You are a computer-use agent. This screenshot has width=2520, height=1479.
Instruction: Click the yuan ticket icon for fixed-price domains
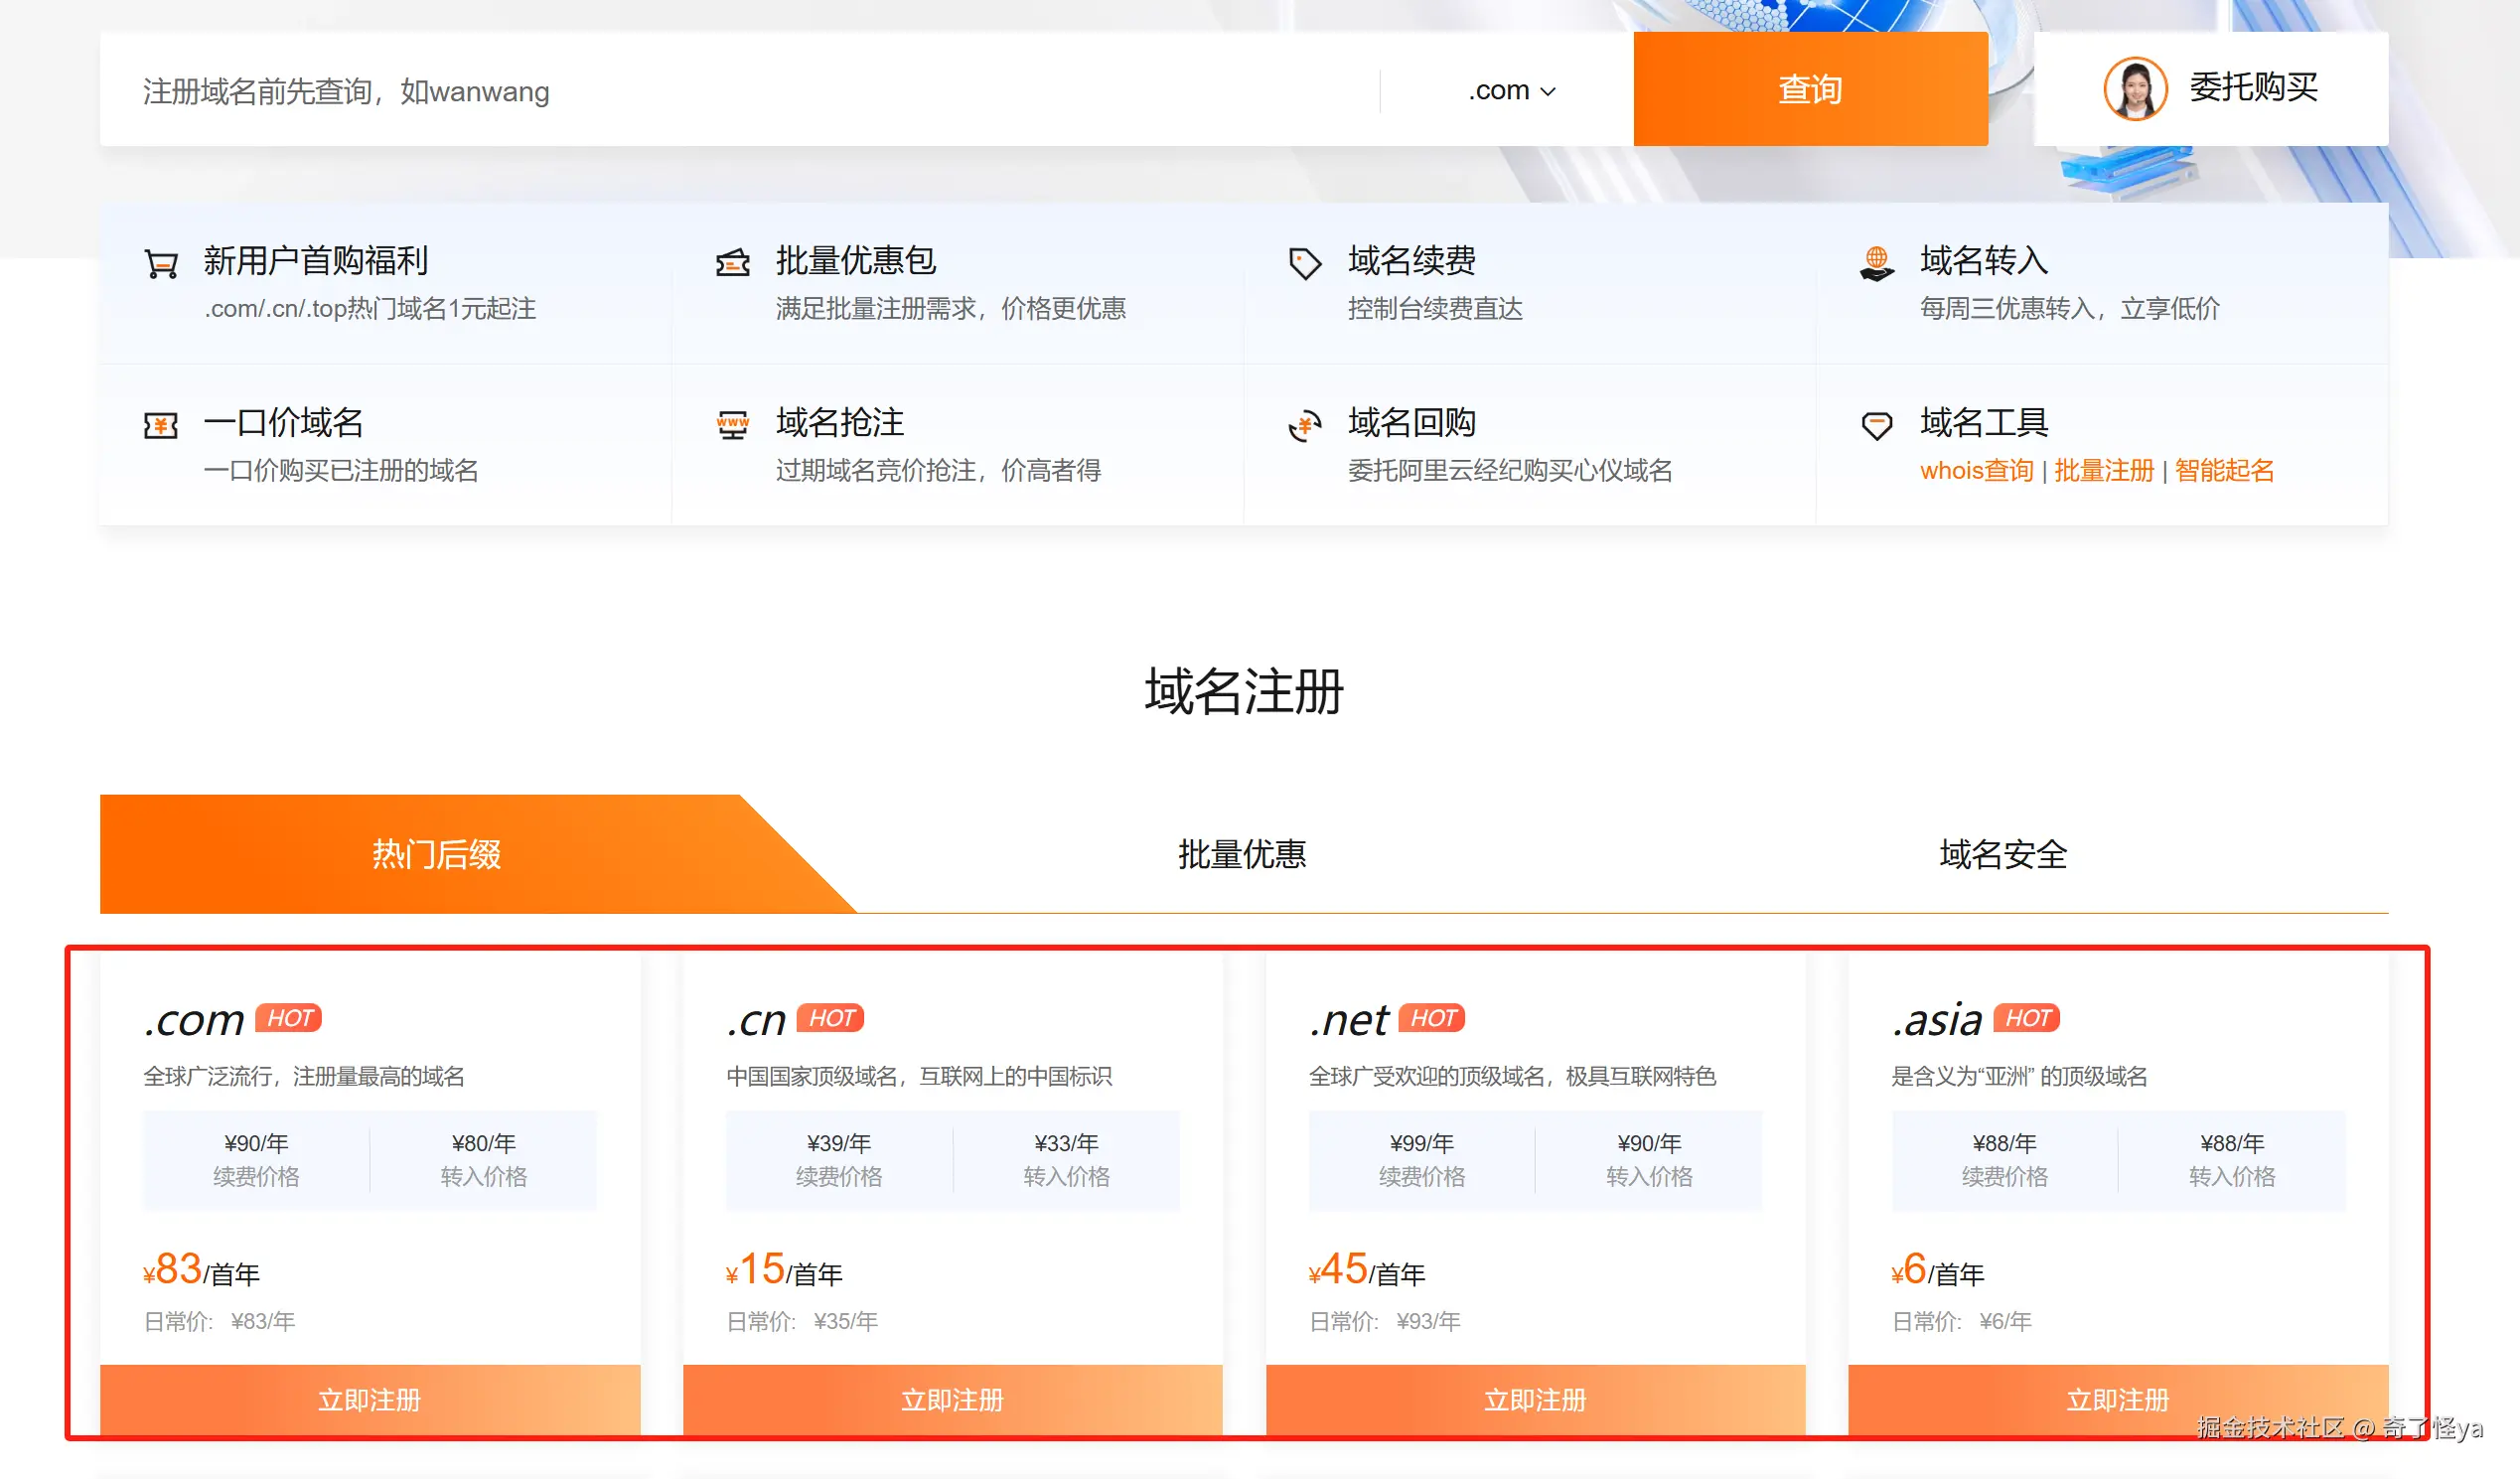(x=161, y=426)
